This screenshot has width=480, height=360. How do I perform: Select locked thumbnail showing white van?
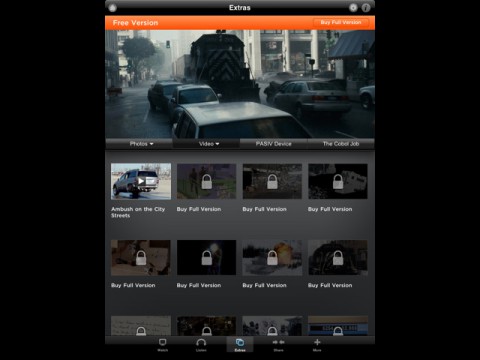pos(338,181)
